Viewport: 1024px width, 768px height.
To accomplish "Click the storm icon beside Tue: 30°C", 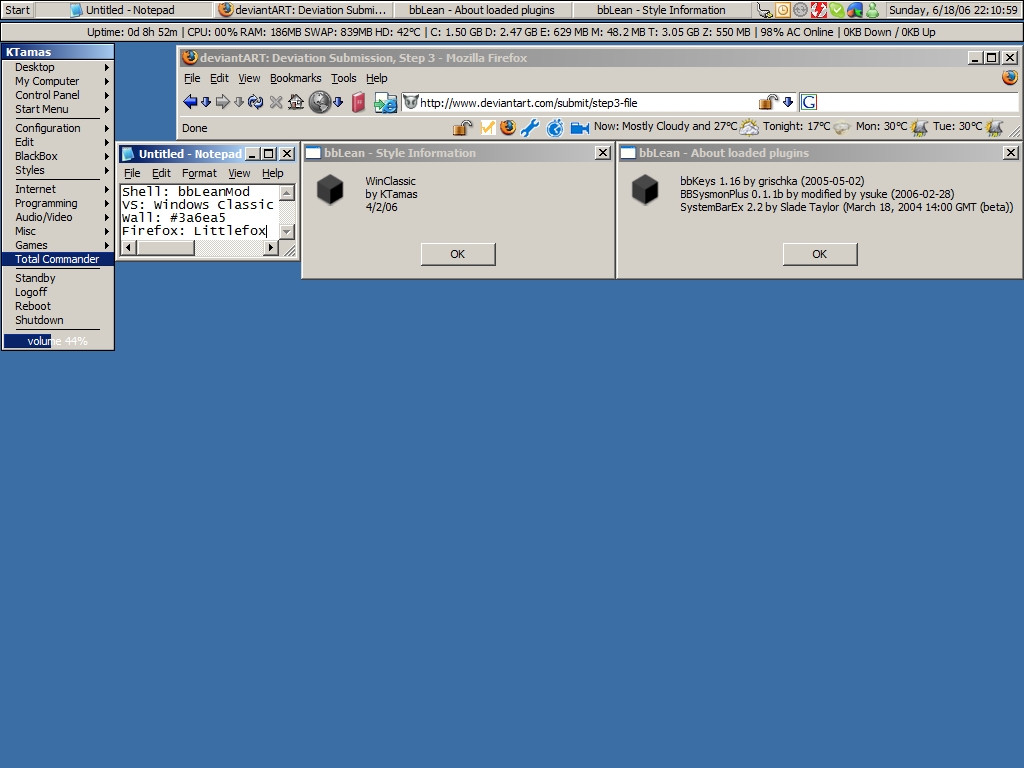I will pyautogui.click(x=995, y=127).
